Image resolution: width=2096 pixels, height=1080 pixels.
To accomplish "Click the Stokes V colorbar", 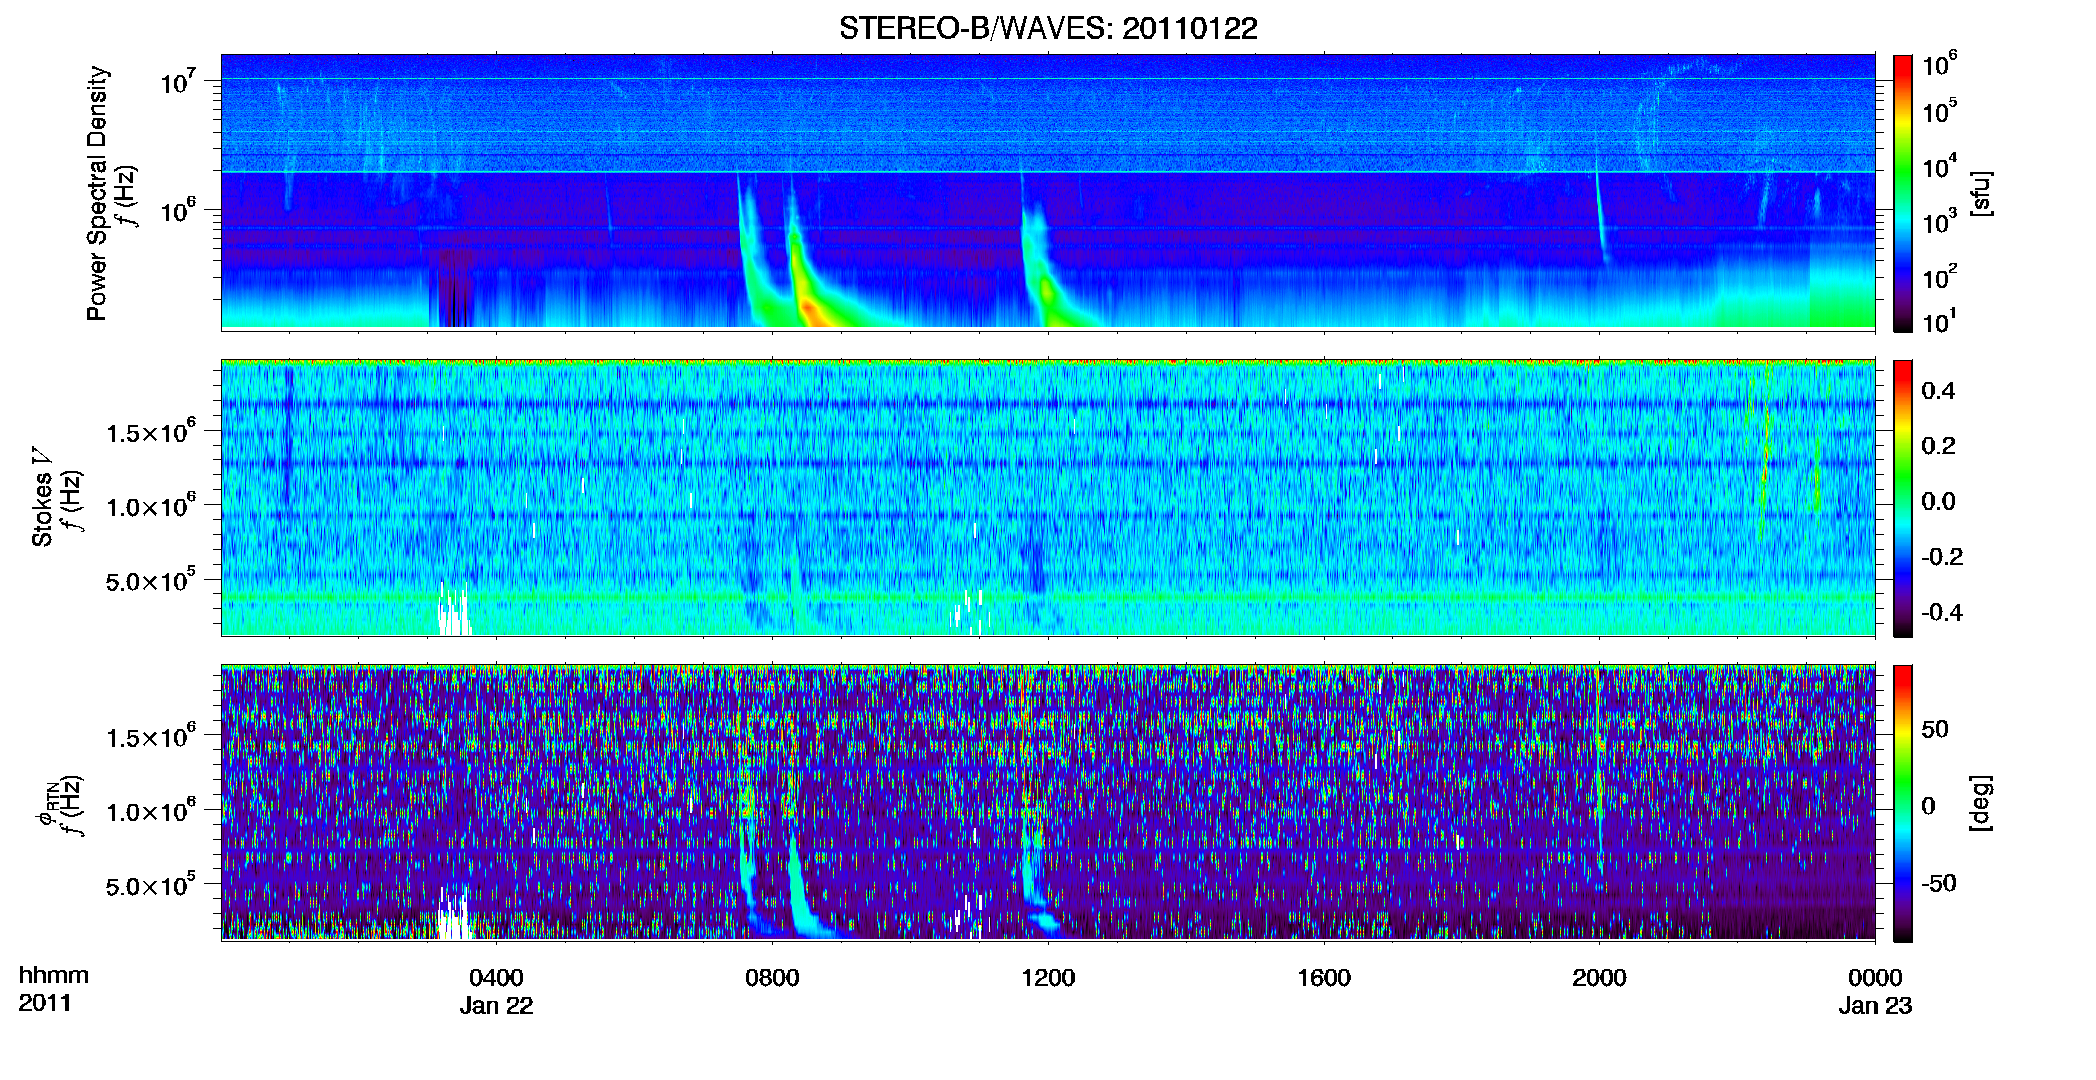I will click(x=1903, y=498).
